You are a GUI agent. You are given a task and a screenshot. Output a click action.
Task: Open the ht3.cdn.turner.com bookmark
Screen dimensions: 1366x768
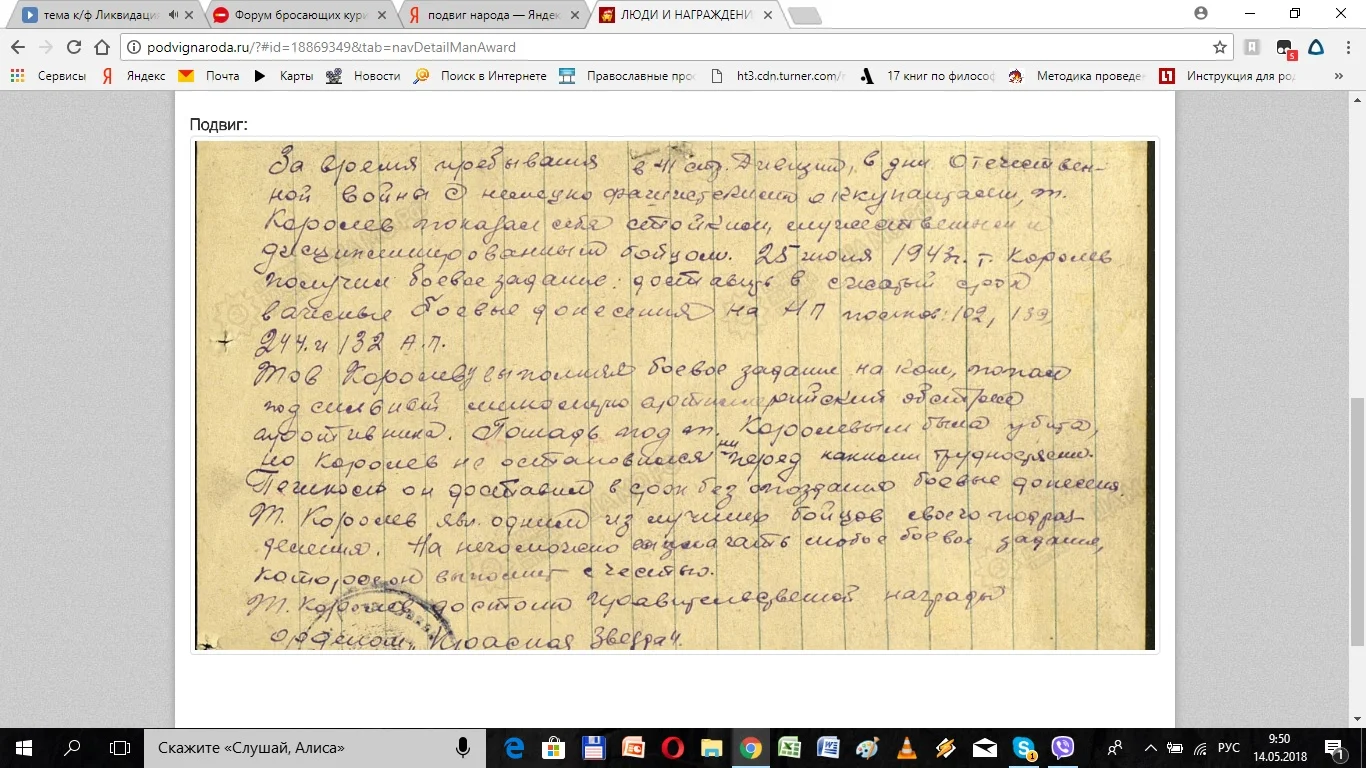click(777, 76)
